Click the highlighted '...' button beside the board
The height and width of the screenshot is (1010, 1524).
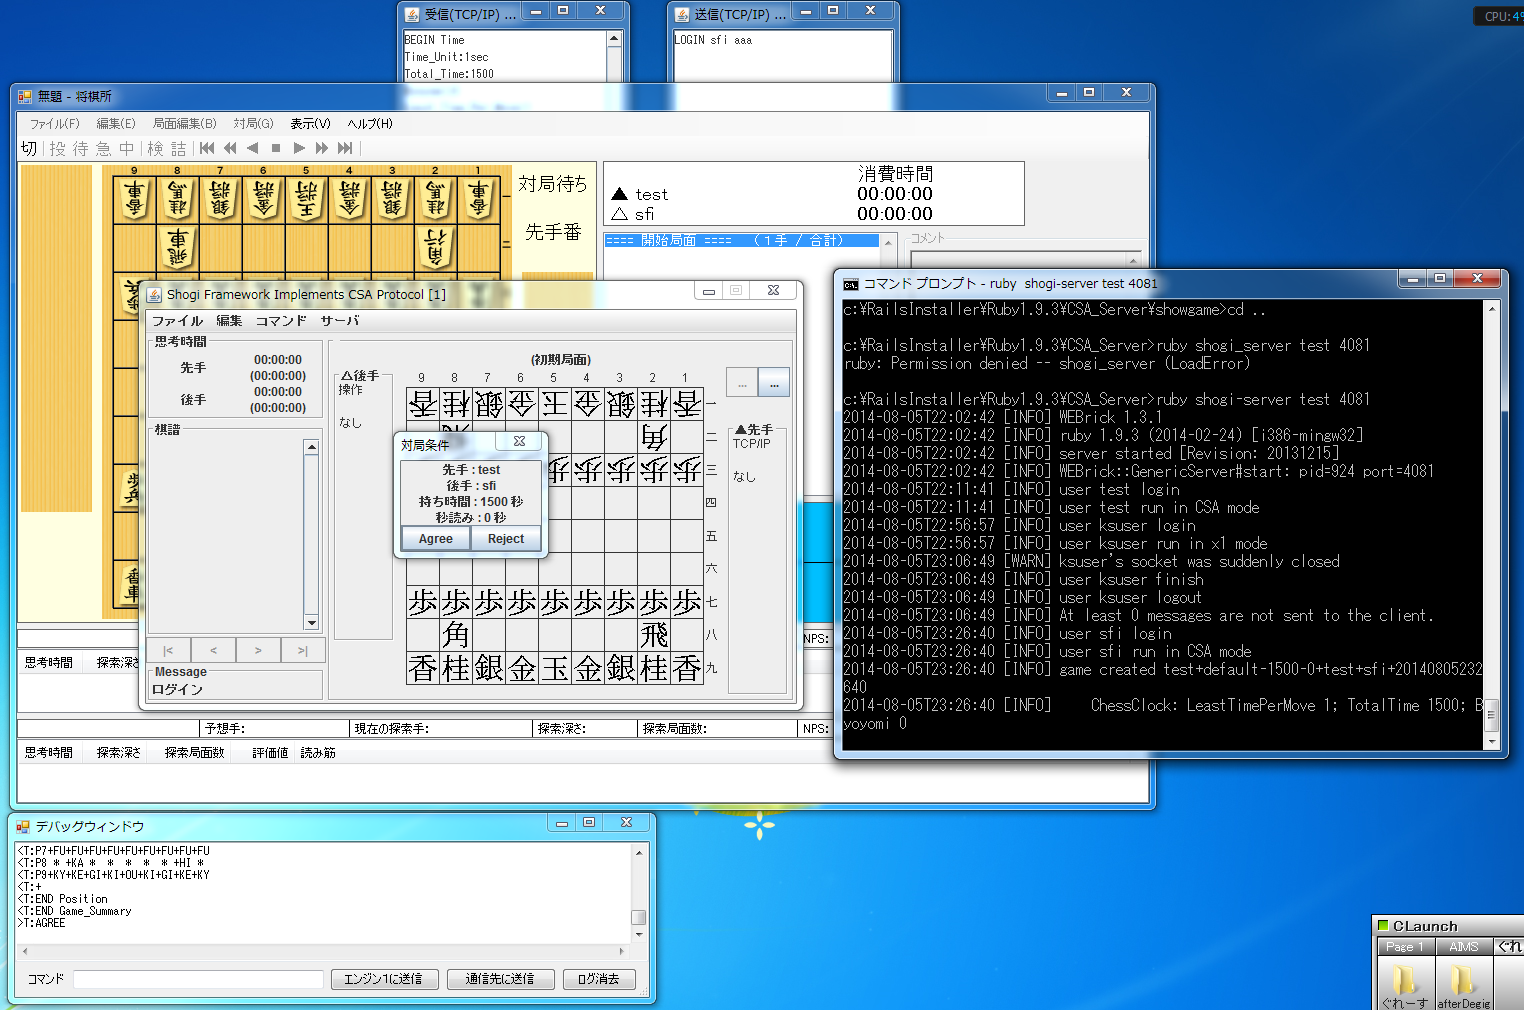pyautogui.click(x=774, y=384)
